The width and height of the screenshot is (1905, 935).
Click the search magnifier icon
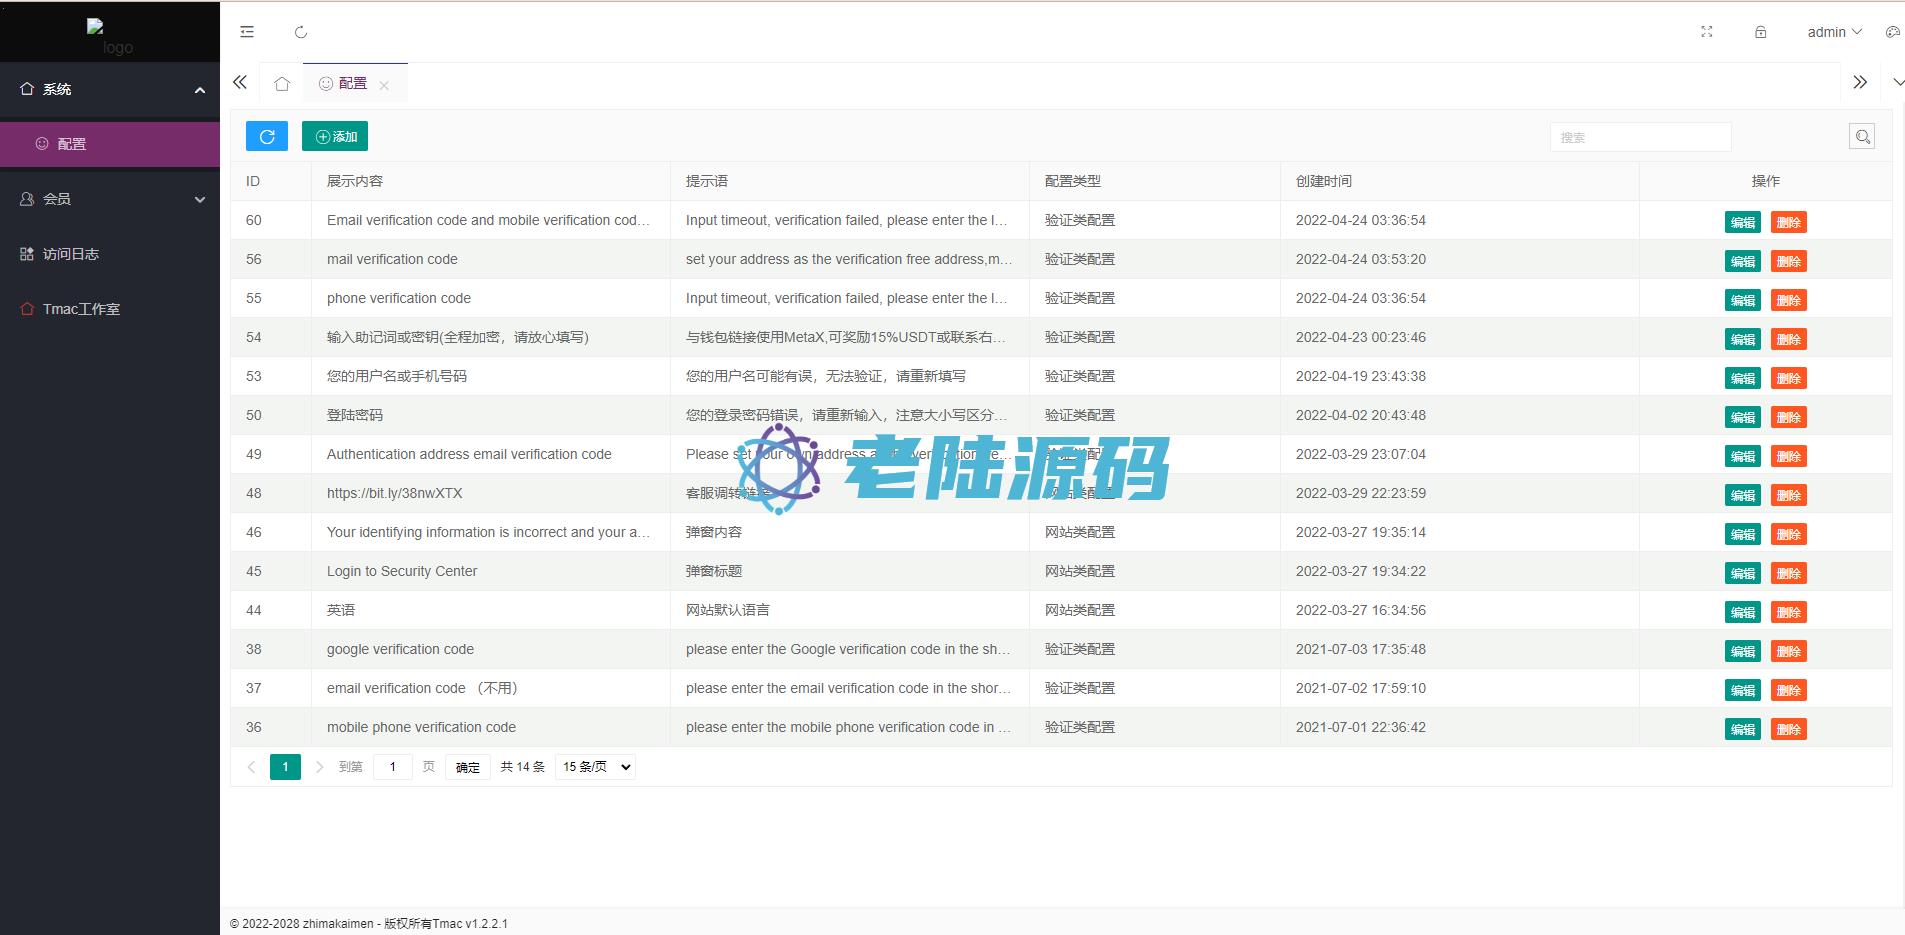click(x=1861, y=137)
